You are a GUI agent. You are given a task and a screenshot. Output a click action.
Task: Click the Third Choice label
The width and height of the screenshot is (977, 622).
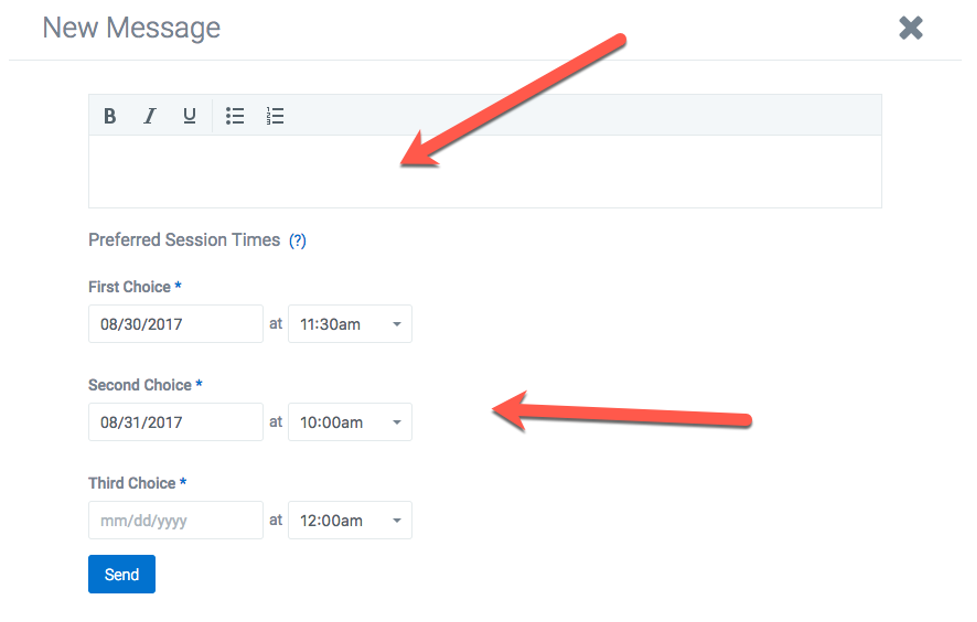click(x=132, y=483)
